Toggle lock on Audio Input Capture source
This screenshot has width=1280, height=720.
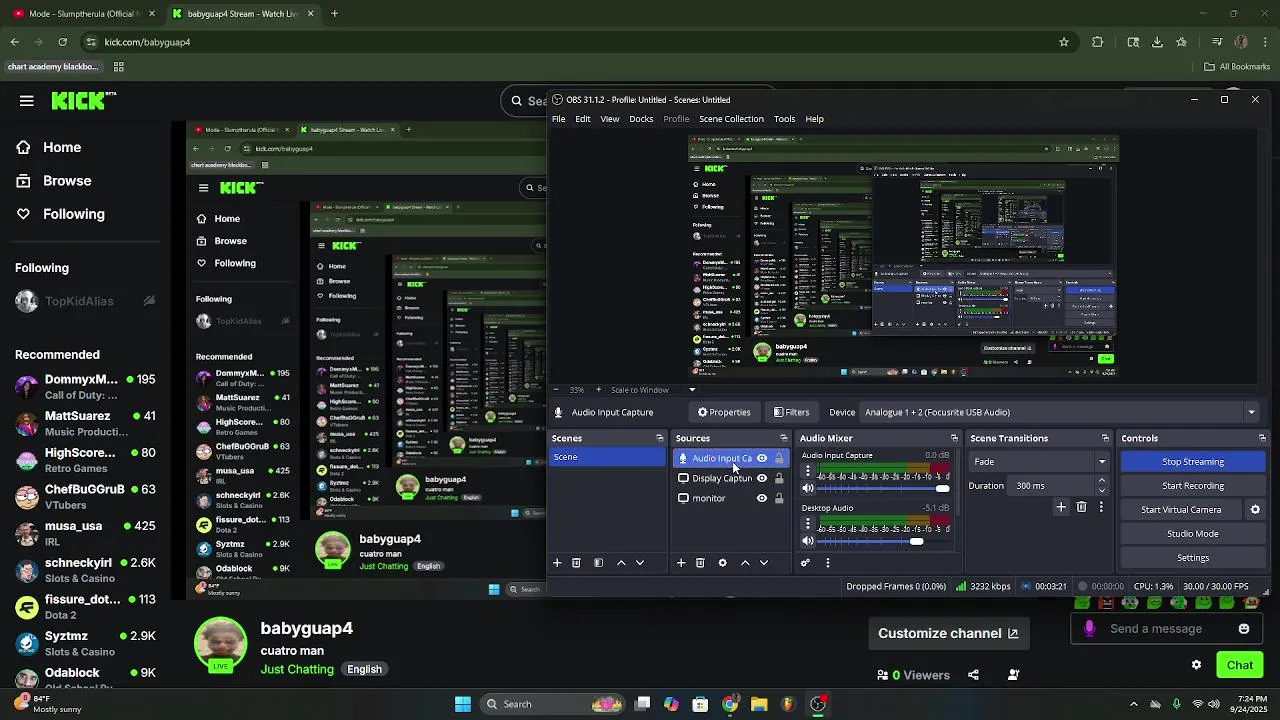click(x=779, y=458)
